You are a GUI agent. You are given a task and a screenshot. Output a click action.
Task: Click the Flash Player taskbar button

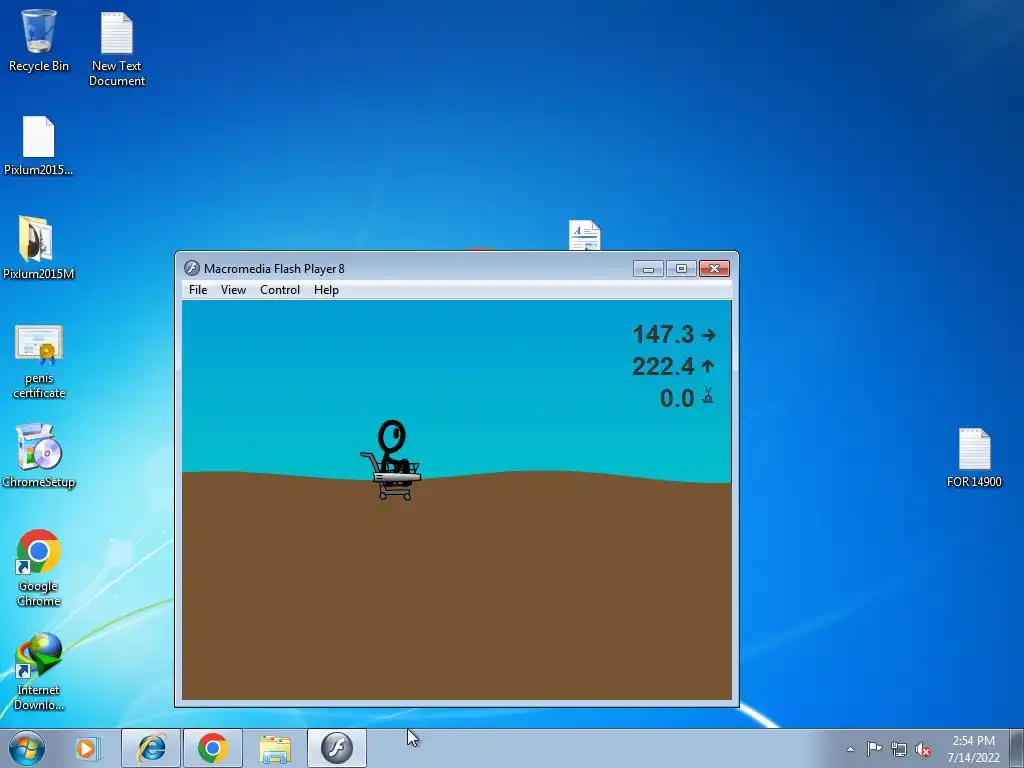337,748
